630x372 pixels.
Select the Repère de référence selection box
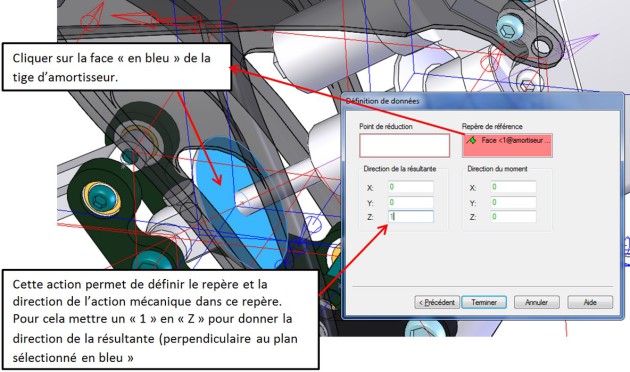point(507,145)
